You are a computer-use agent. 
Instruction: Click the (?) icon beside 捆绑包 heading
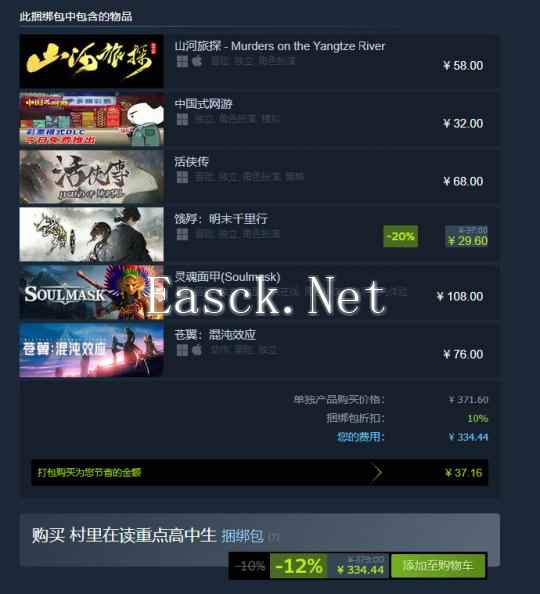point(274,537)
